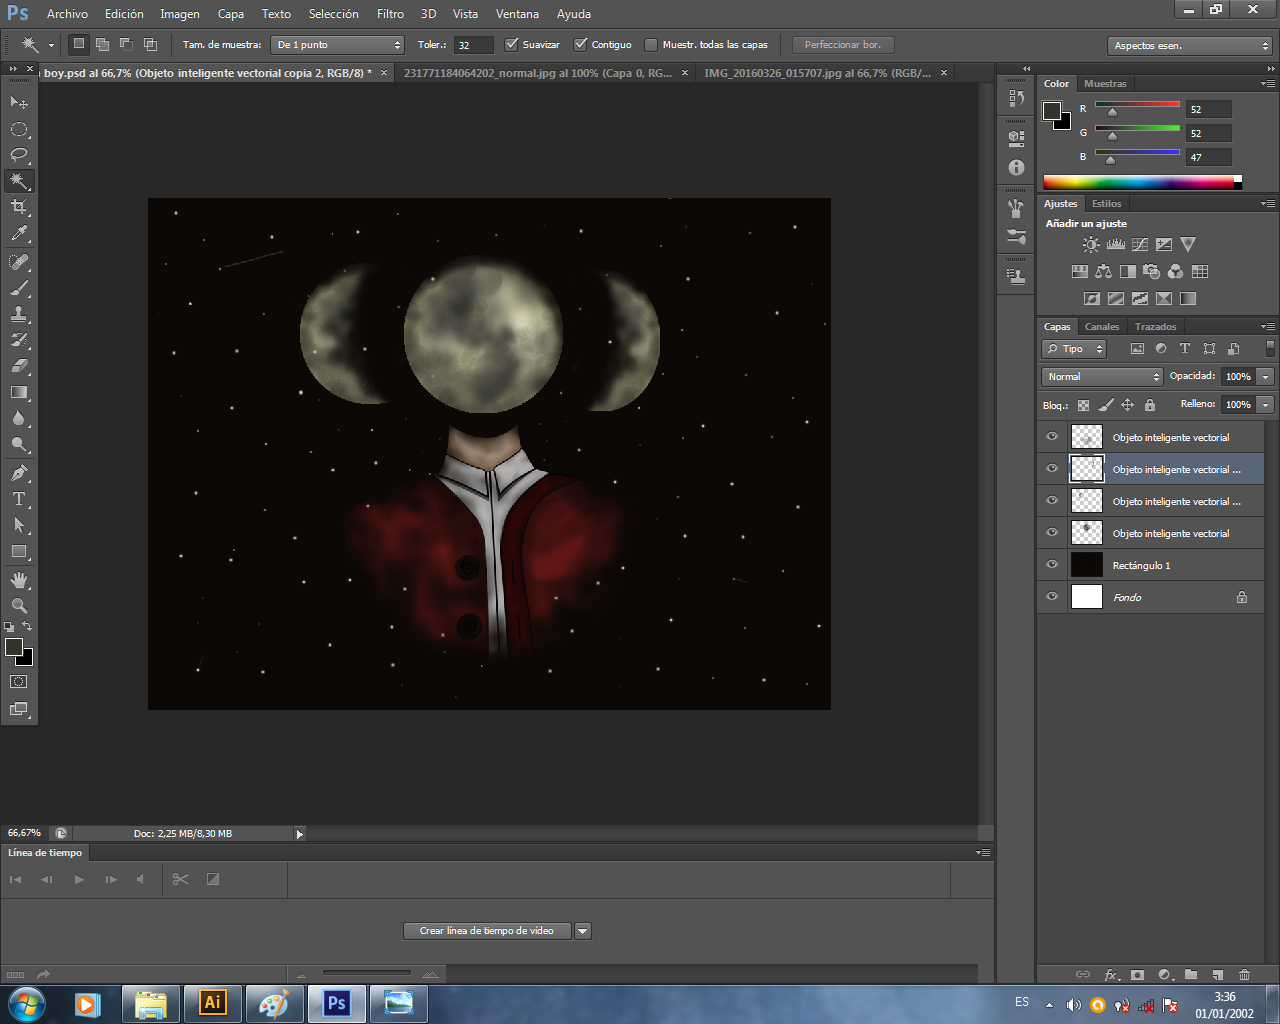Select the Eyedropper tool
This screenshot has height=1024, width=1280.
[x=19, y=234]
